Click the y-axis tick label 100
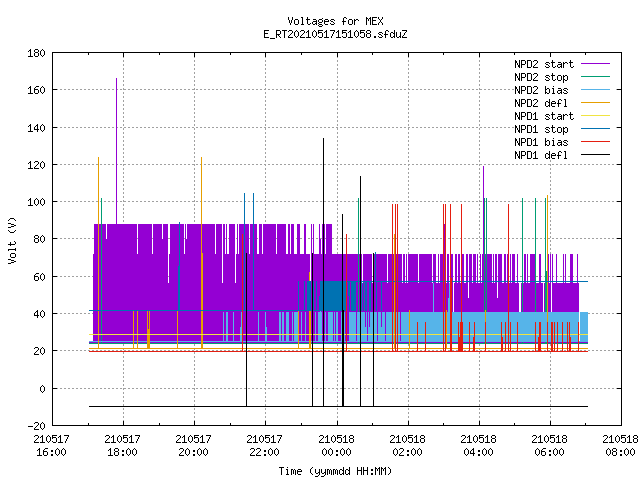The height and width of the screenshot is (480, 640). [x=36, y=202]
